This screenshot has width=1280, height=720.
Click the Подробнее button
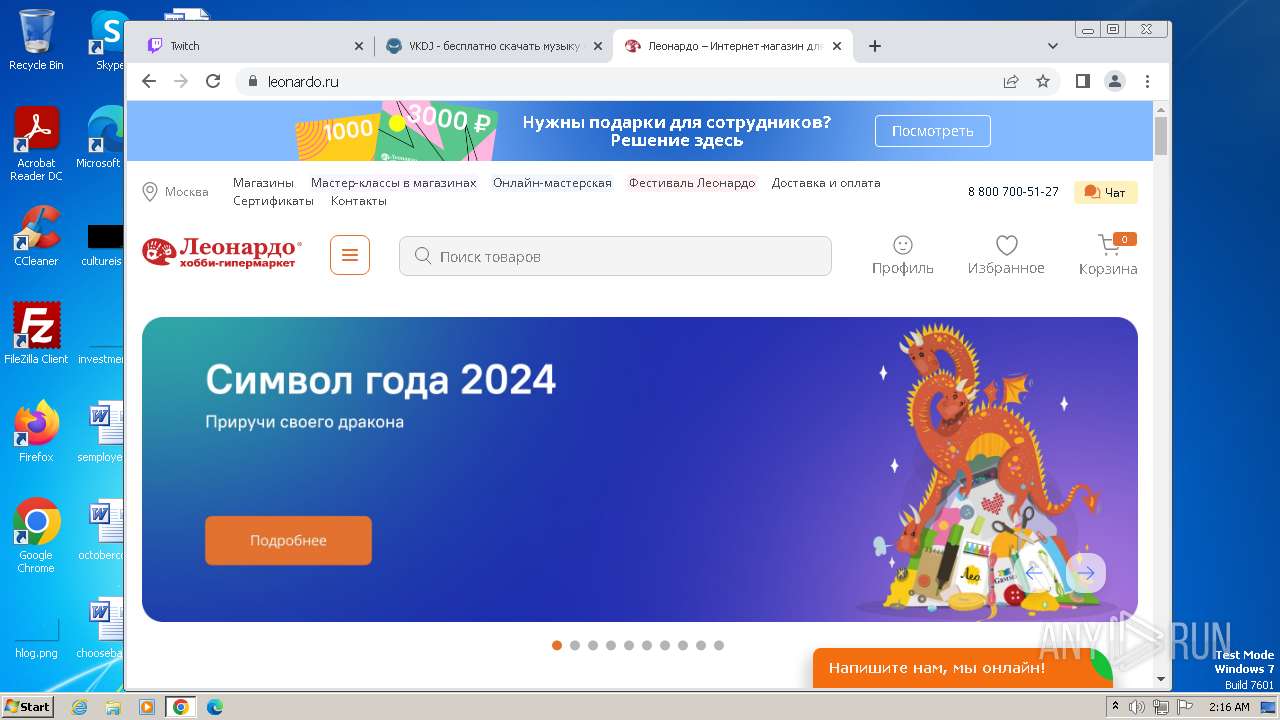click(x=288, y=540)
